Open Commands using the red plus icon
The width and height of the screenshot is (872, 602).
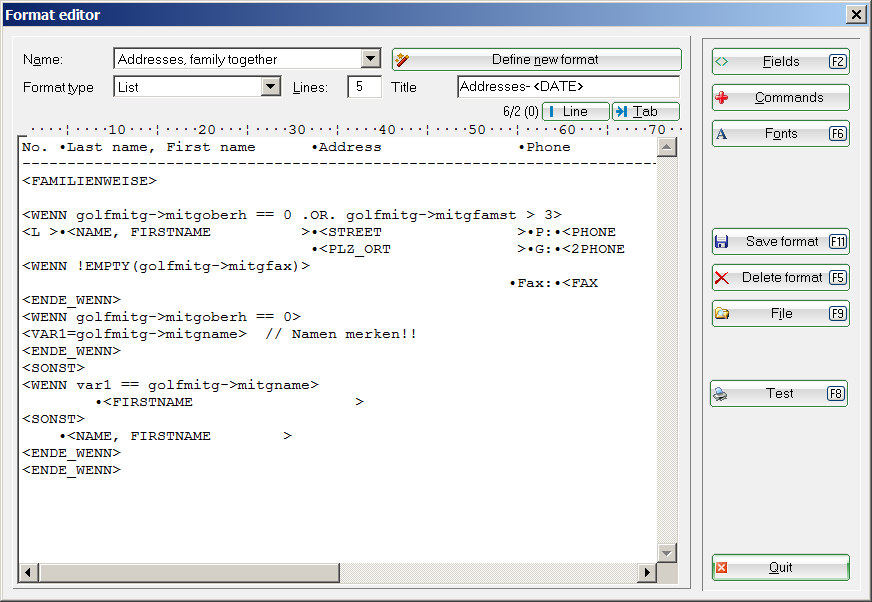pos(780,97)
